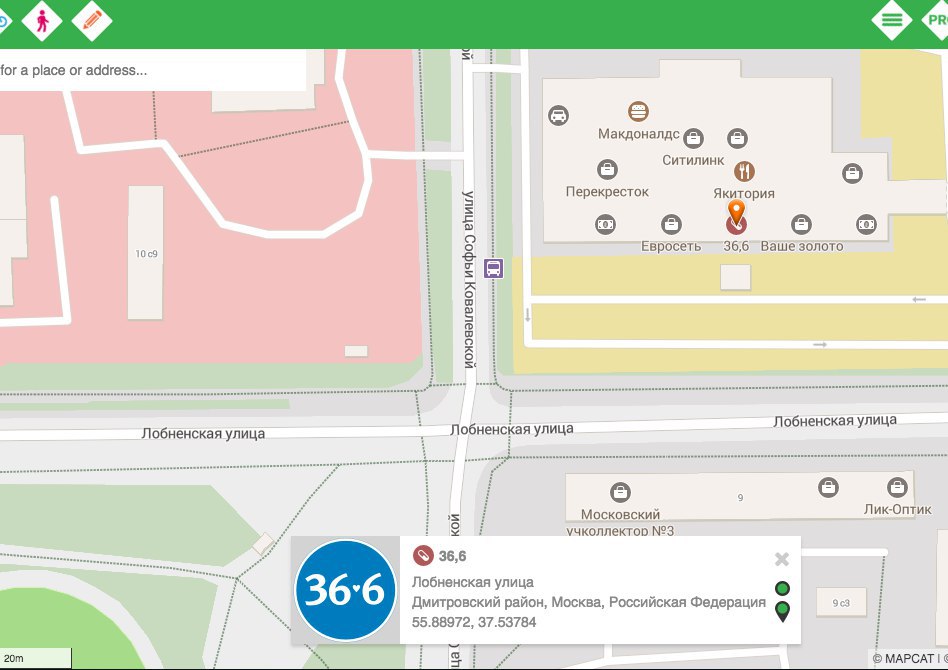Click the Дмитровский район, Москва address line

589,602
